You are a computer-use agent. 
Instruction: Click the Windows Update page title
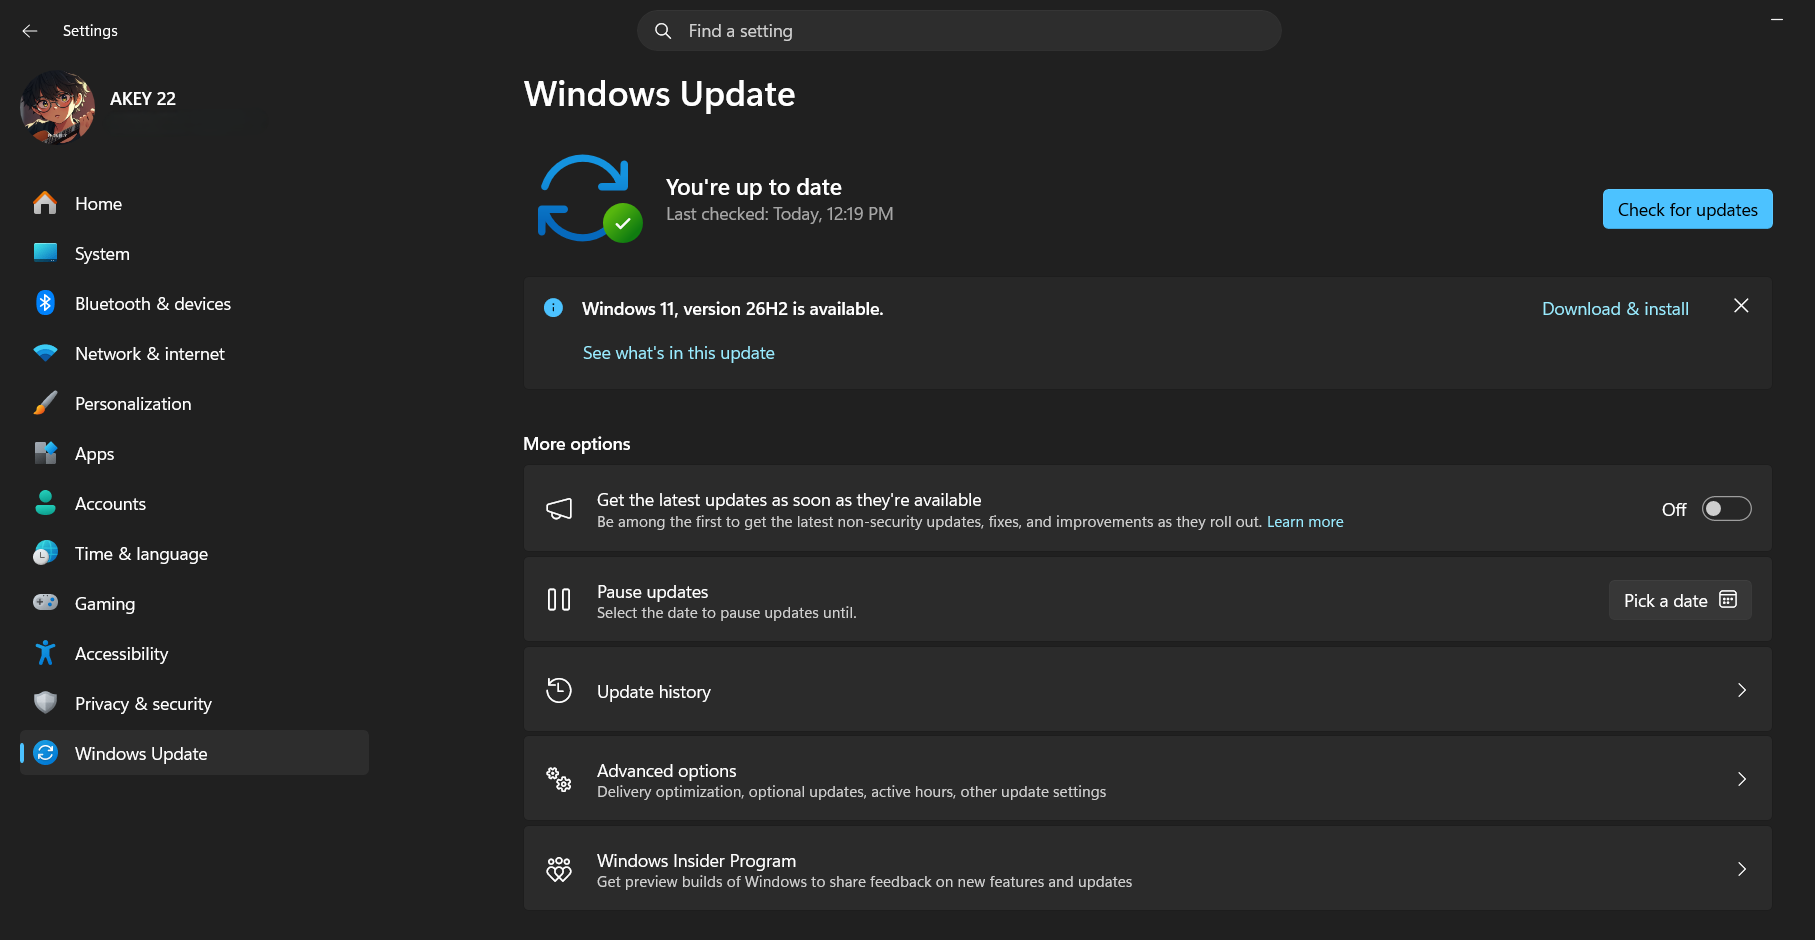click(659, 94)
